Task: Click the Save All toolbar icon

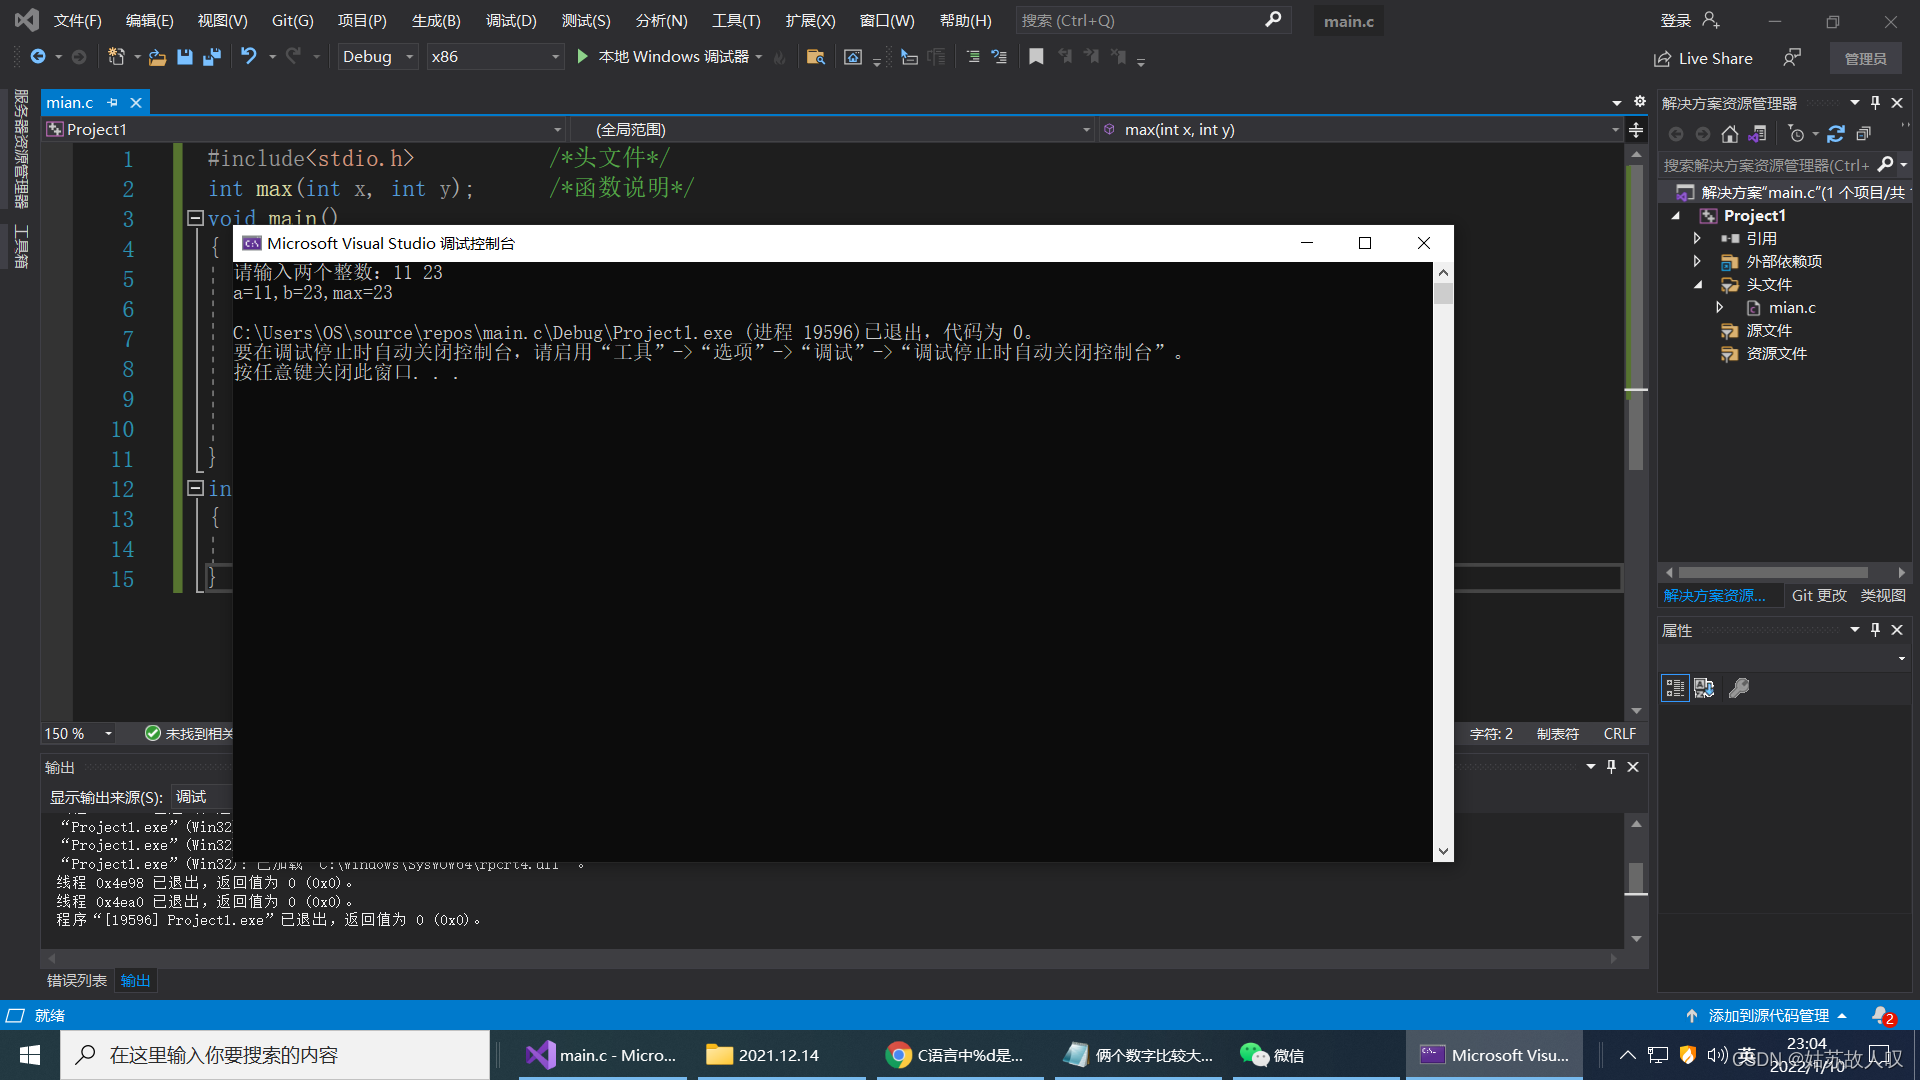Action: pos(212,57)
